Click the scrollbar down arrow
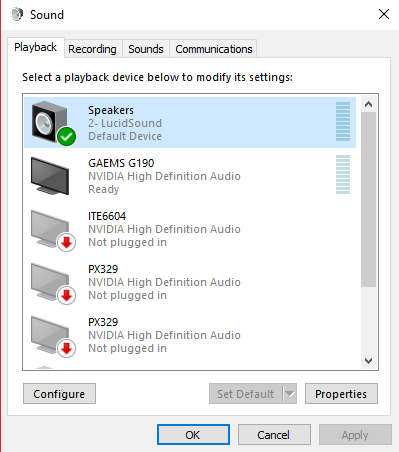Viewport: 399px width, 452px height. [x=368, y=361]
